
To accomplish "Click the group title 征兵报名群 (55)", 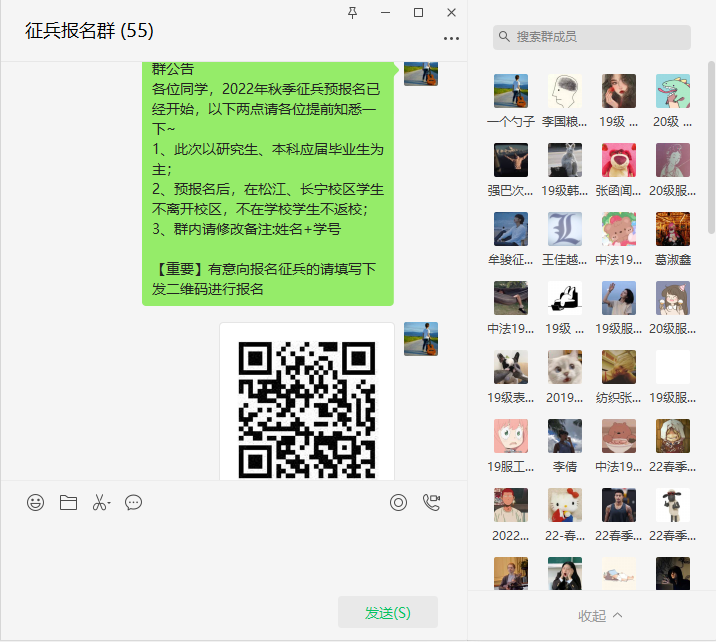I will [x=89, y=31].
